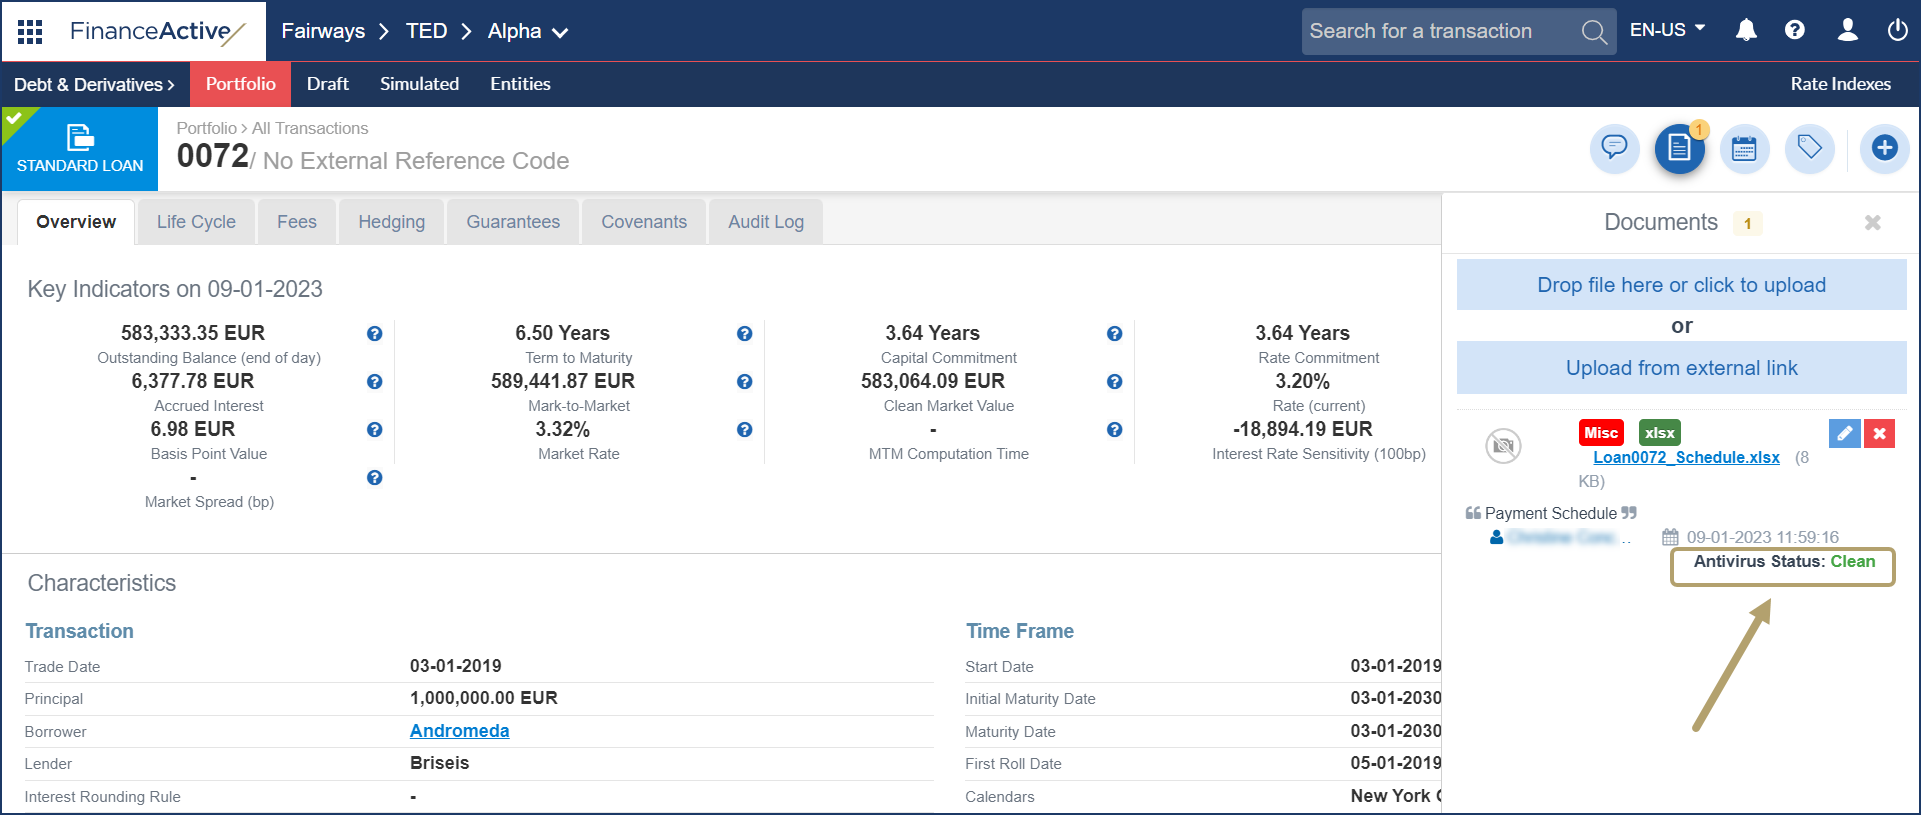The height and width of the screenshot is (815, 1921).
Task: Toggle the Documents panel icon
Action: coord(1680,149)
